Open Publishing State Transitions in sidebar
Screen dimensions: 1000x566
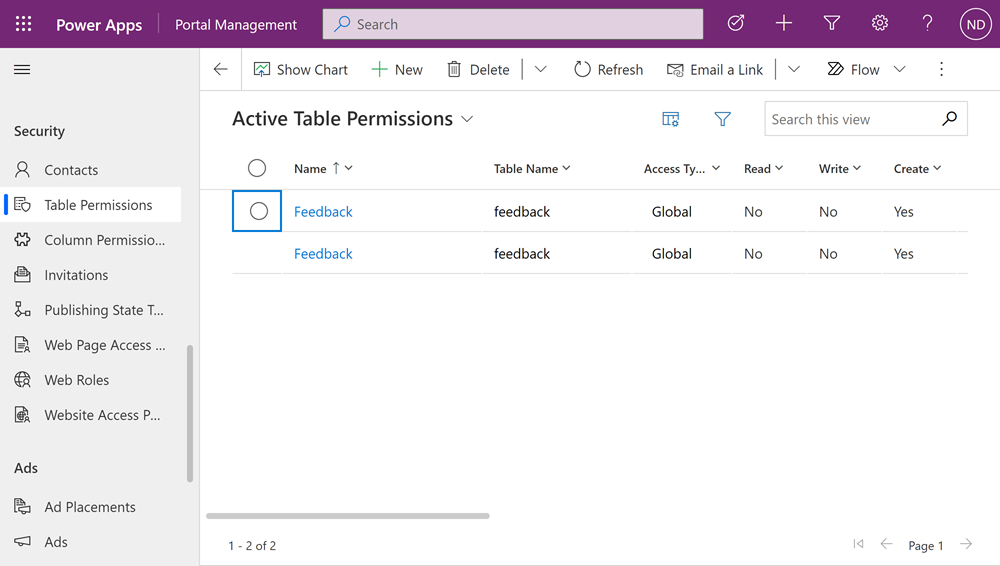[92, 310]
